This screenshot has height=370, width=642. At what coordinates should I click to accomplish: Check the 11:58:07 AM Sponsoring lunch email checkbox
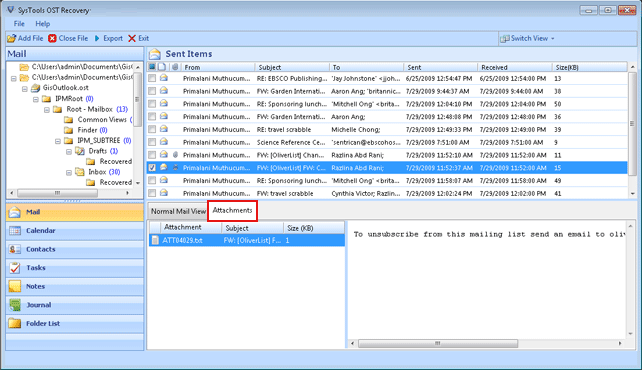pos(152,180)
